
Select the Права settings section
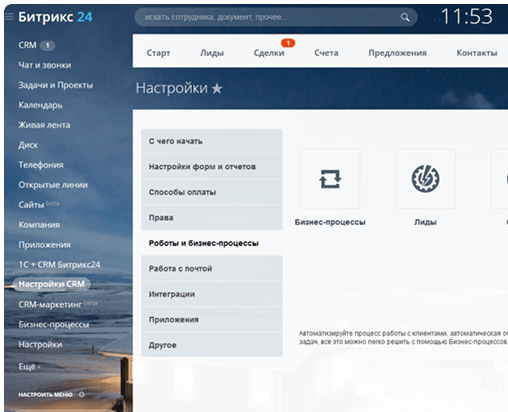[x=212, y=218]
